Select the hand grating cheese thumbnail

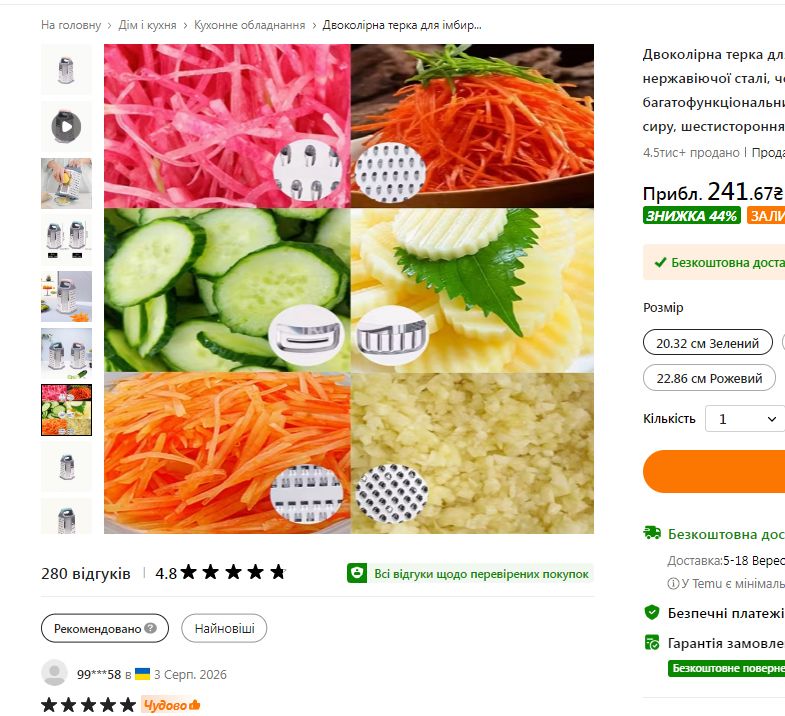[x=66, y=183]
